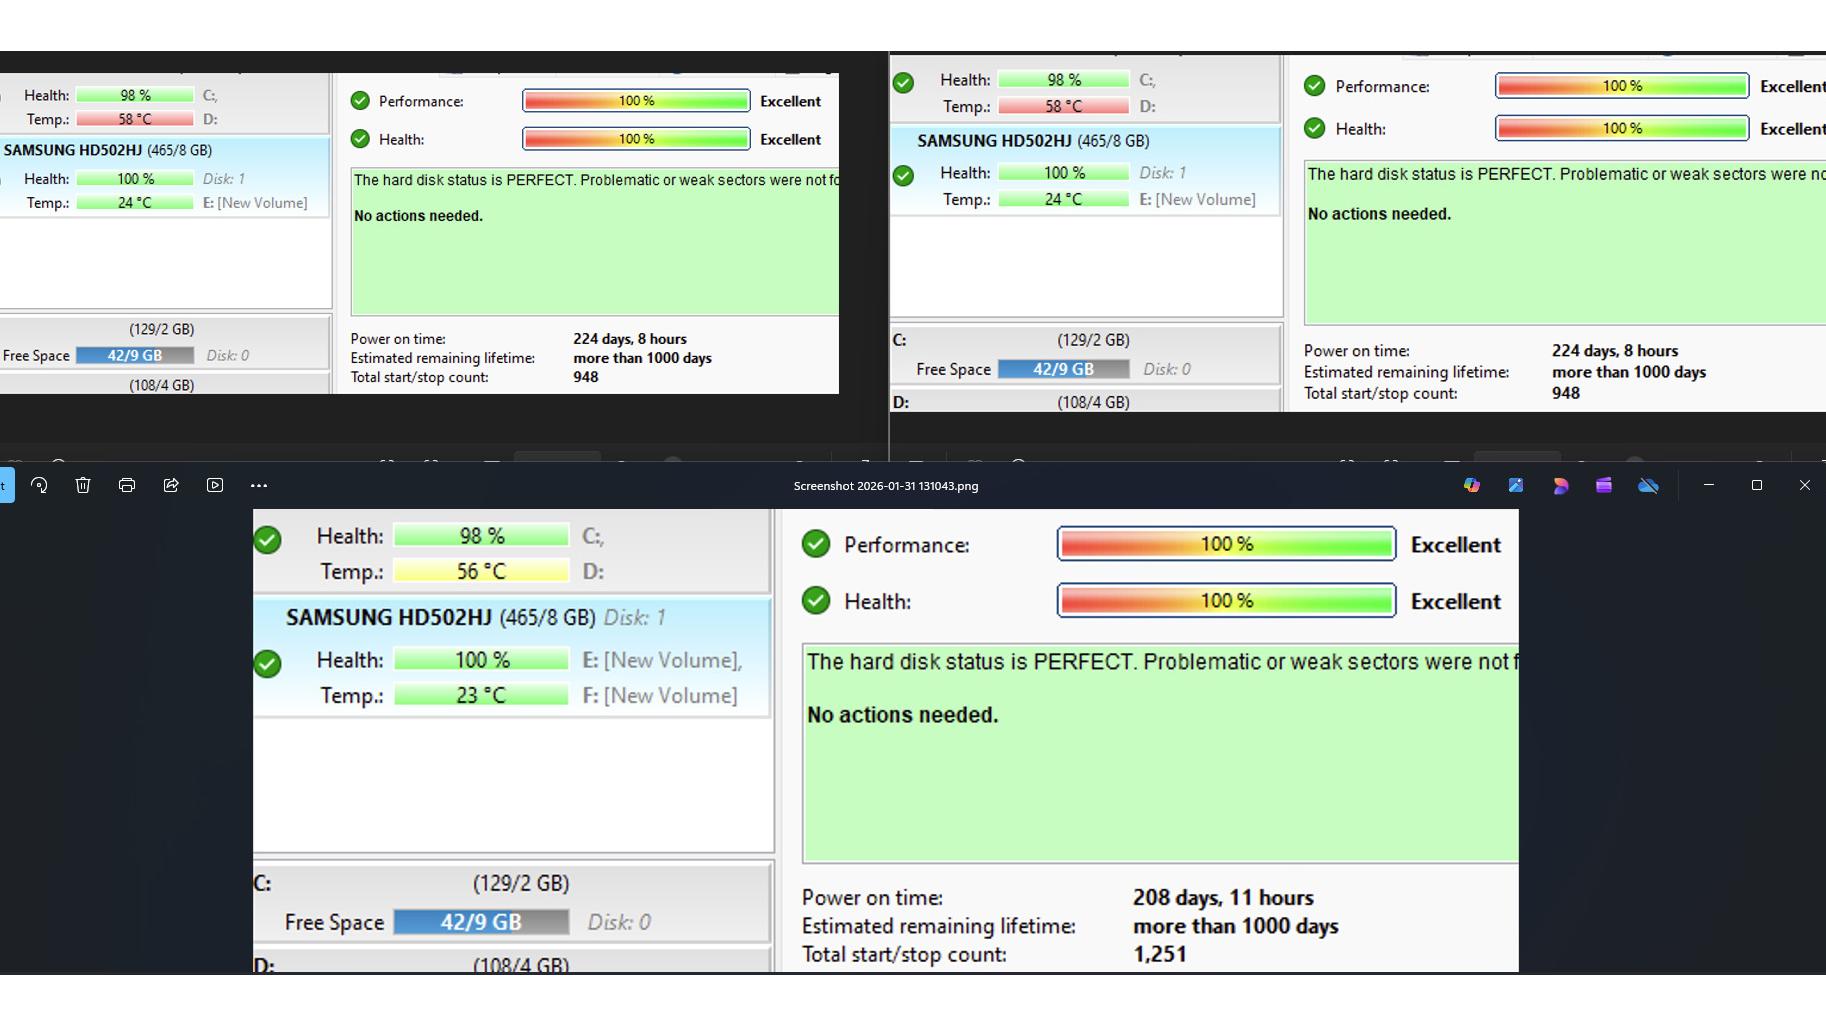Screen dimensions: 1826x1027
Task: Click the blue Edit button at far left
Action: (x=6, y=485)
